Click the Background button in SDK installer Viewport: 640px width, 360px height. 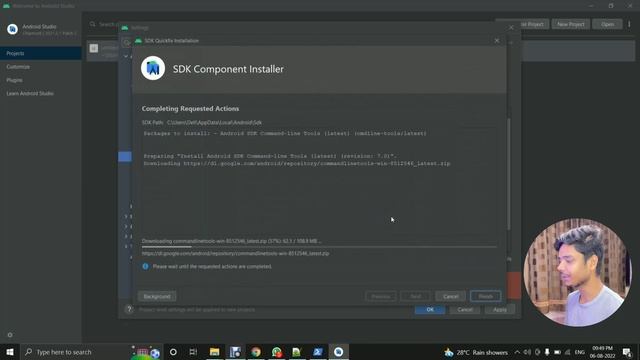pyautogui.click(x=157, y=296)
